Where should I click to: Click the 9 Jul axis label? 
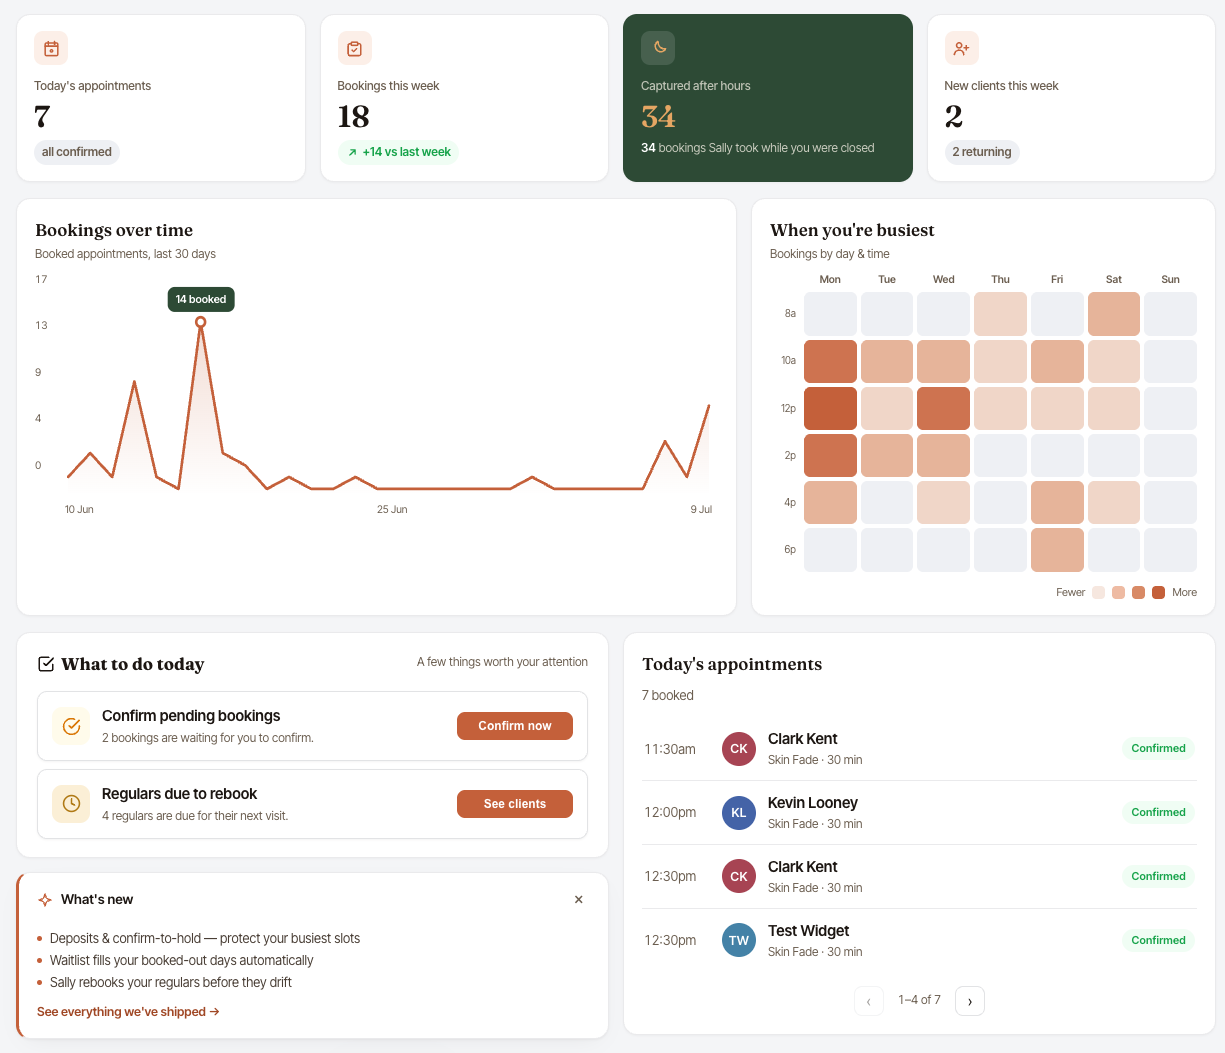701,510
